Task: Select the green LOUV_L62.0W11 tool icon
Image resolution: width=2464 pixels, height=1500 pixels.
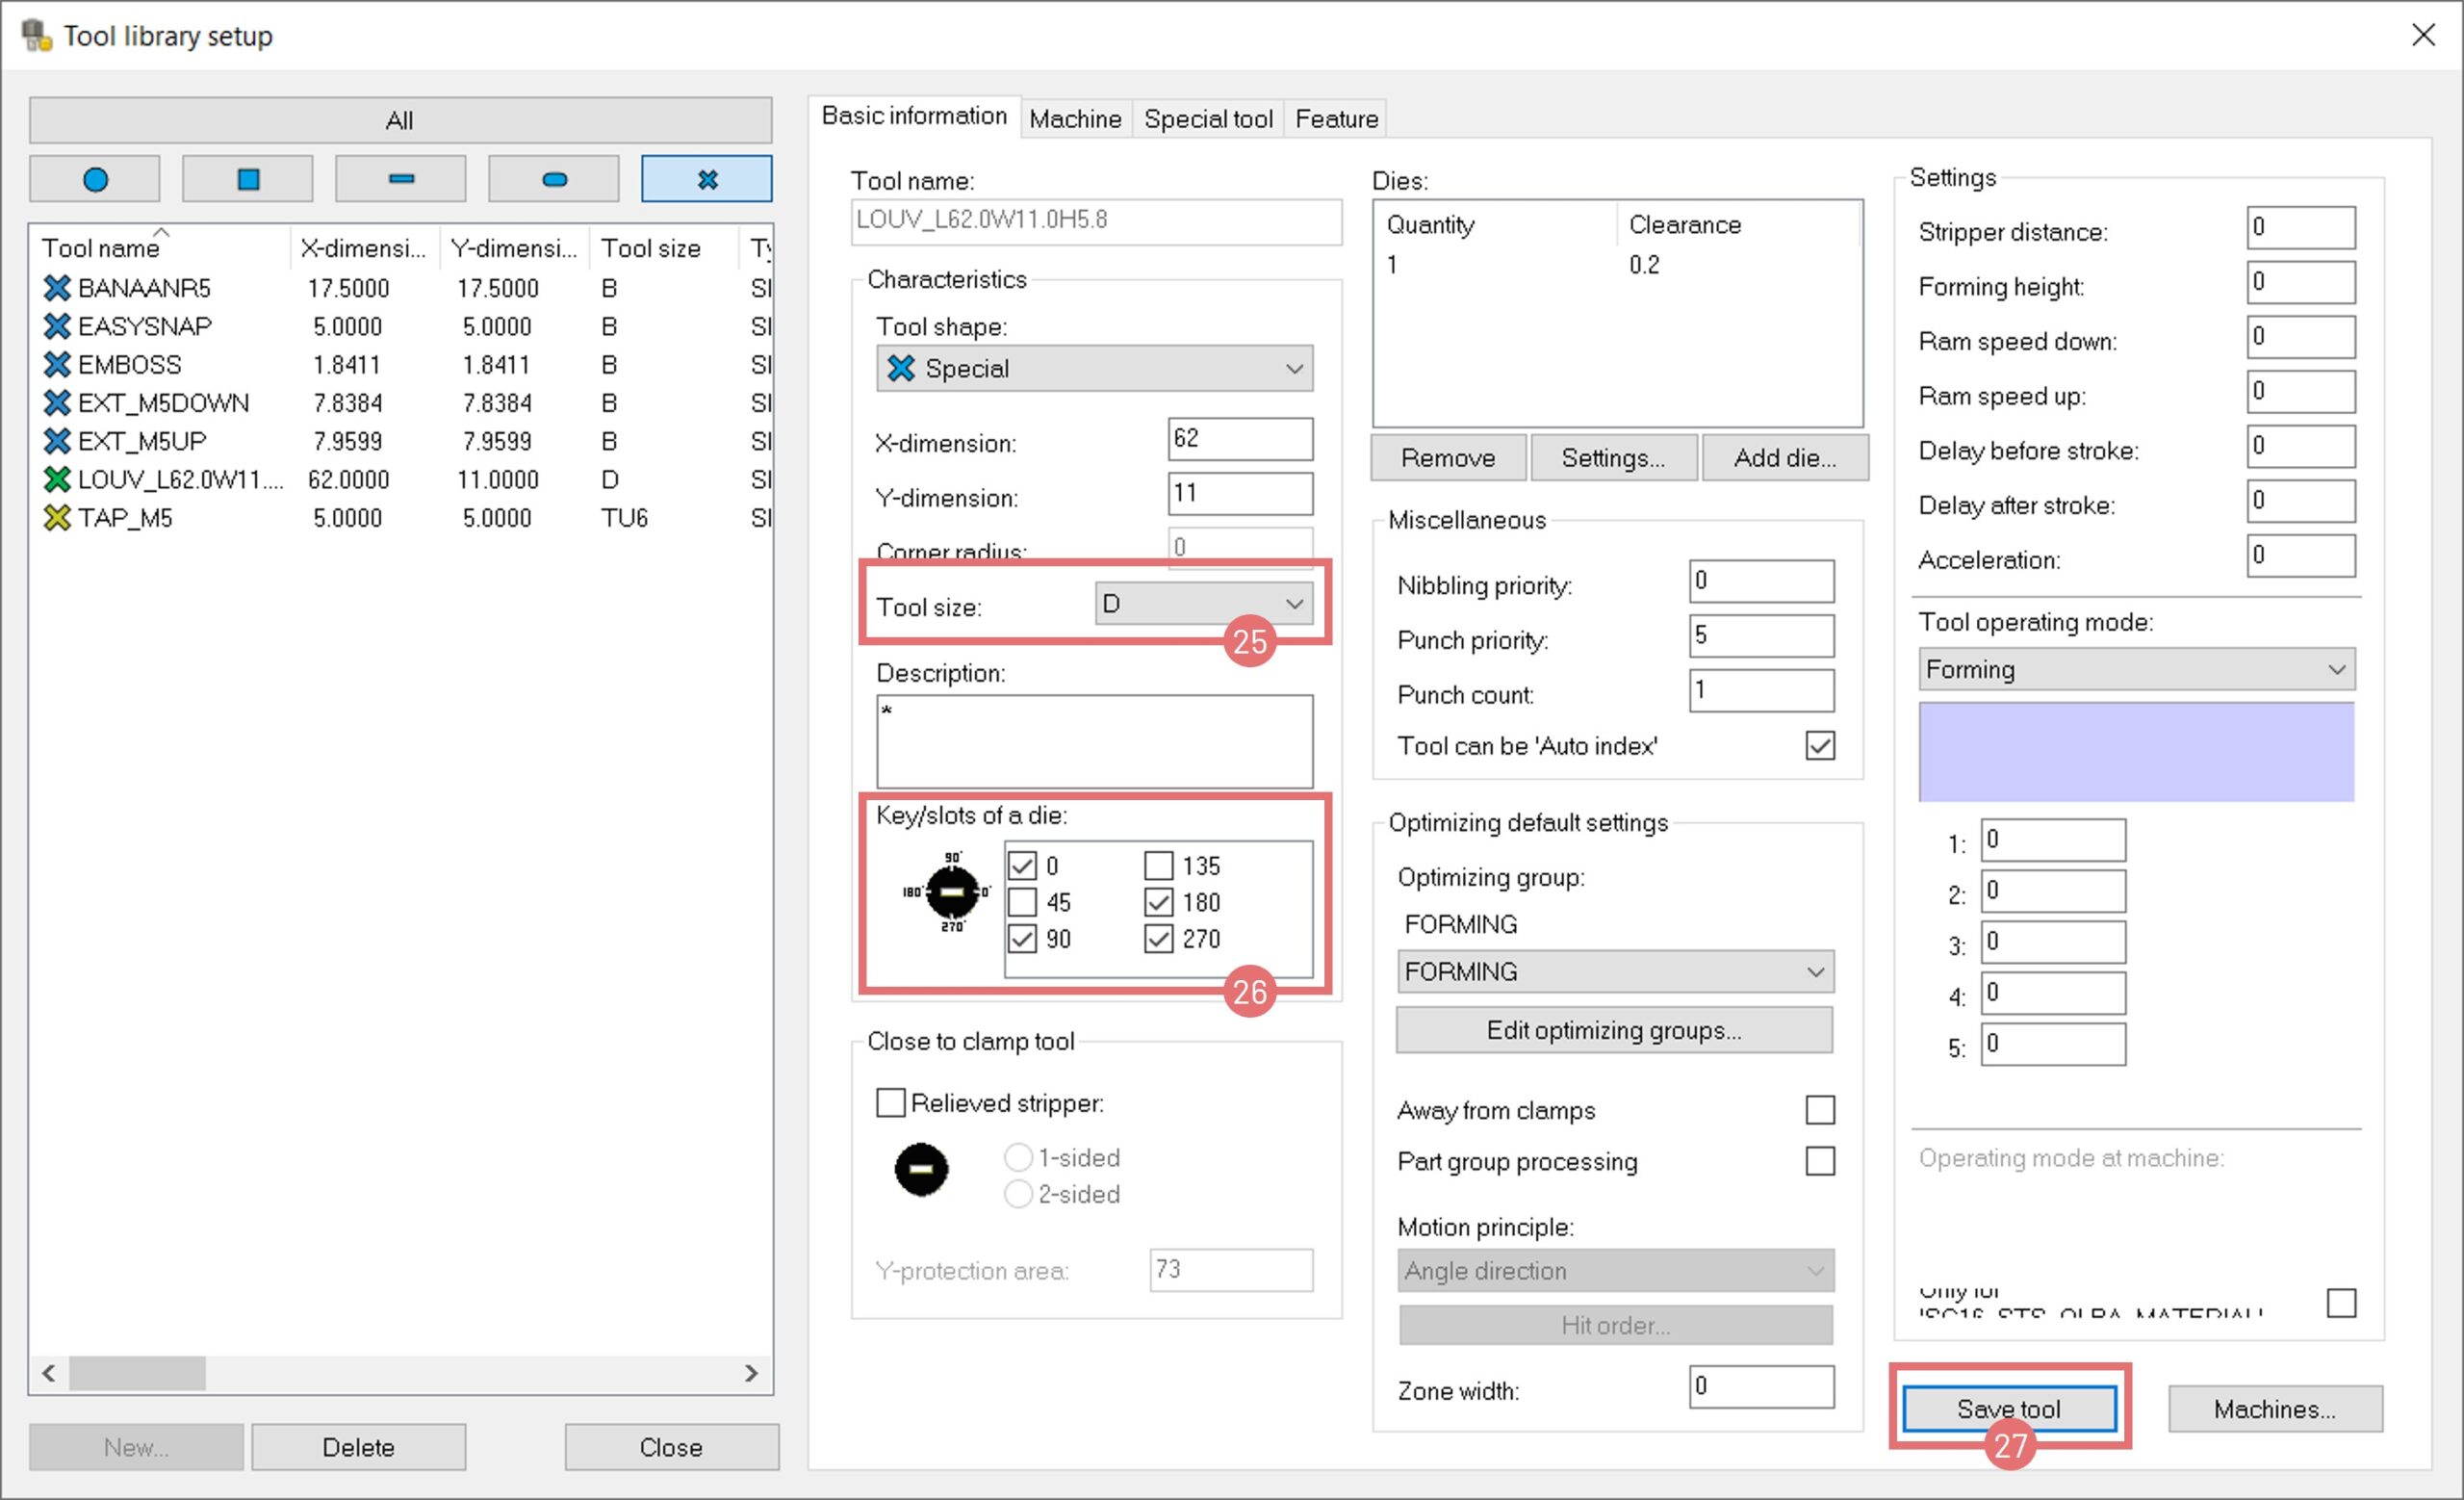Action: coord(57,480)
